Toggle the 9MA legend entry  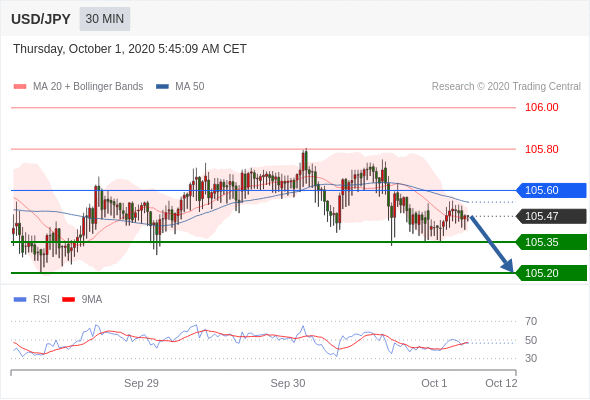tap(82, 300)
